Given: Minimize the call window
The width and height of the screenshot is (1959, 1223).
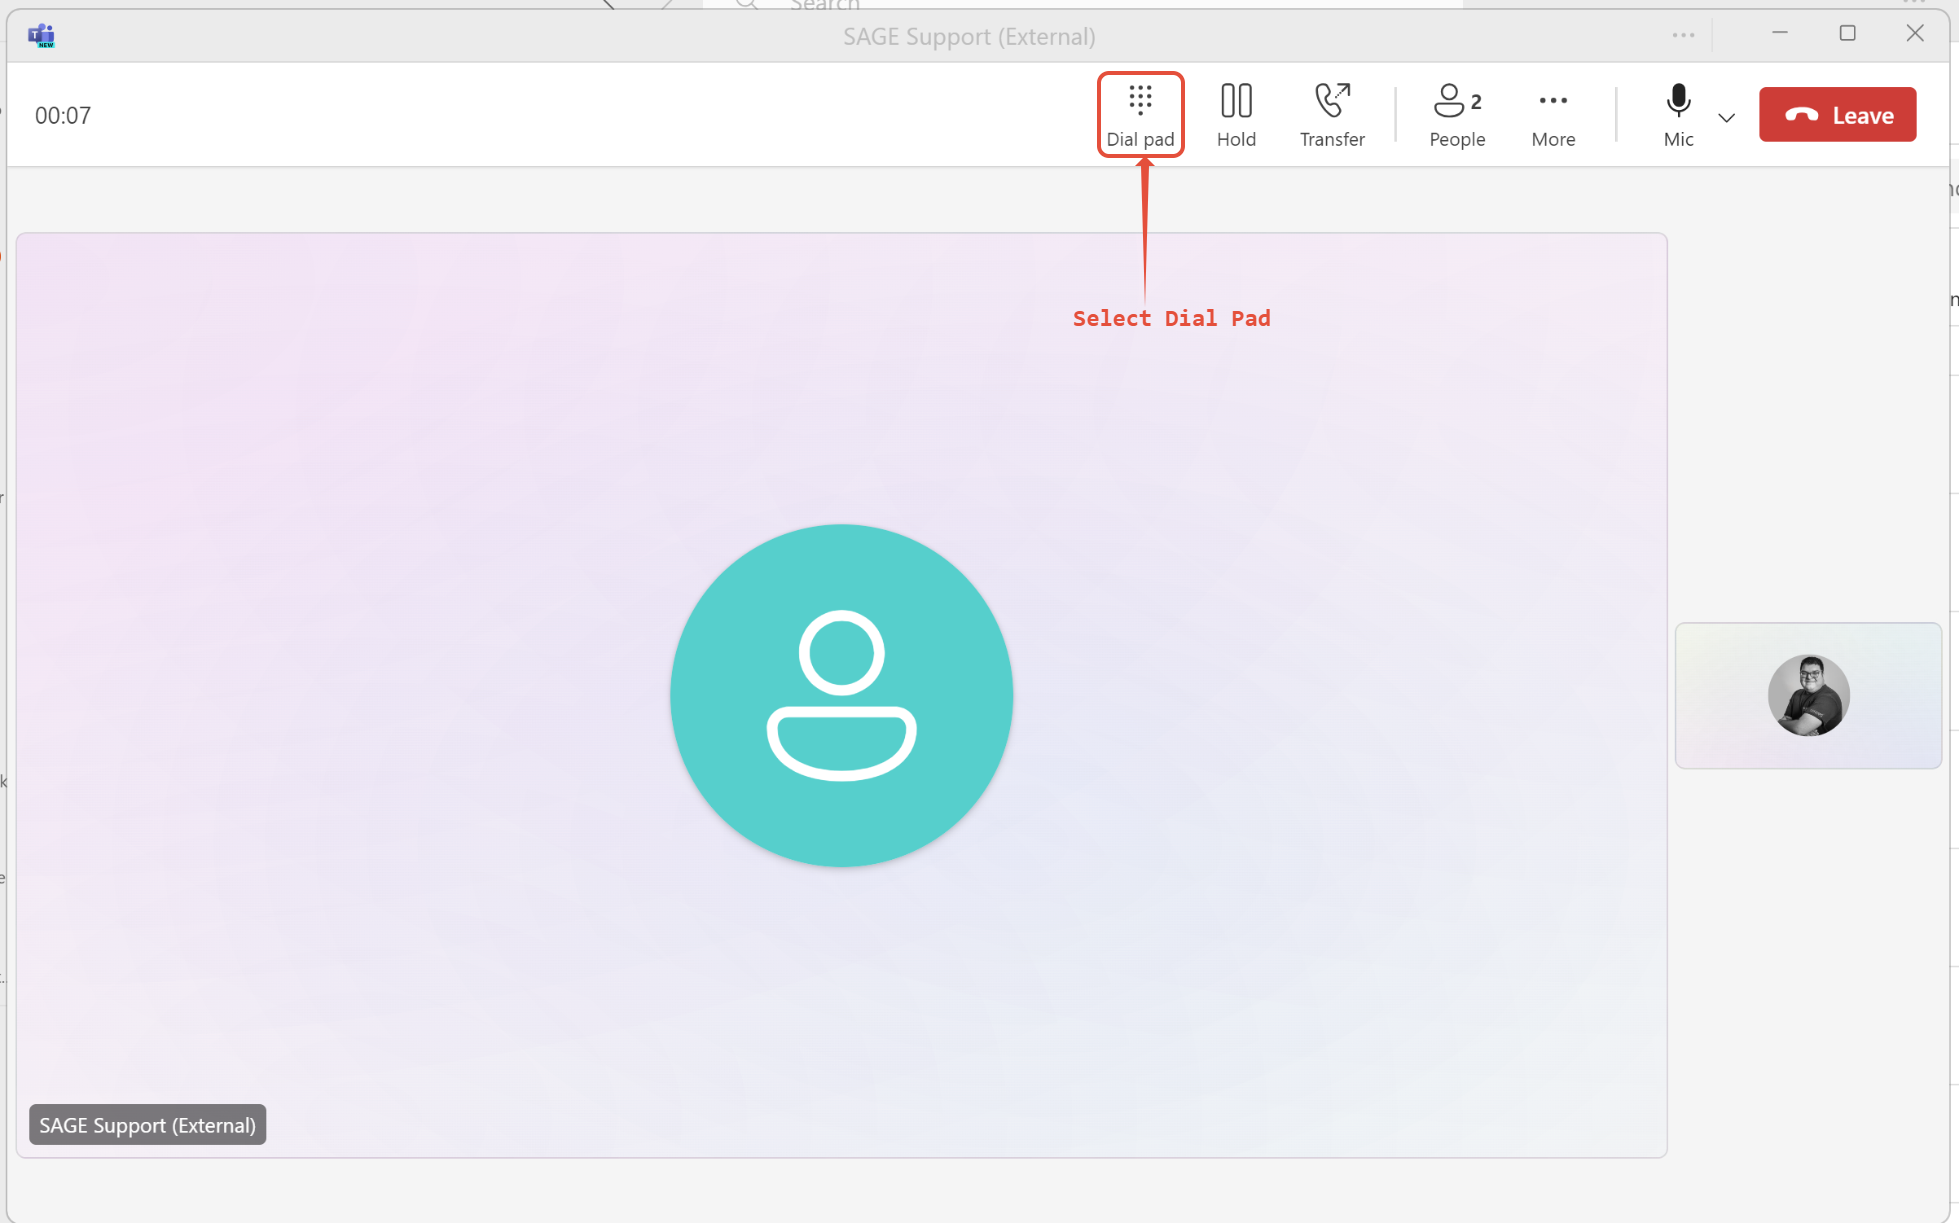Looking at the screenshot, I should (1779, 34).
